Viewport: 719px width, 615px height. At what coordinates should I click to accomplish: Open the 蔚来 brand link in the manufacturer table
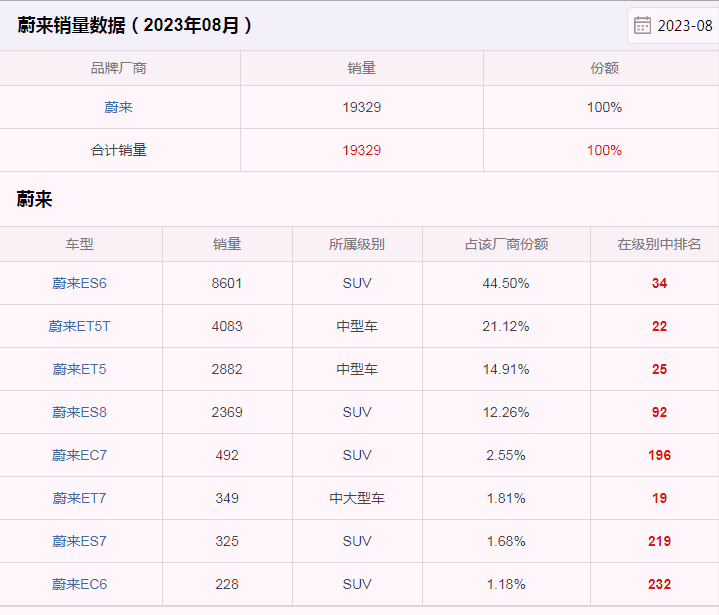118,107
